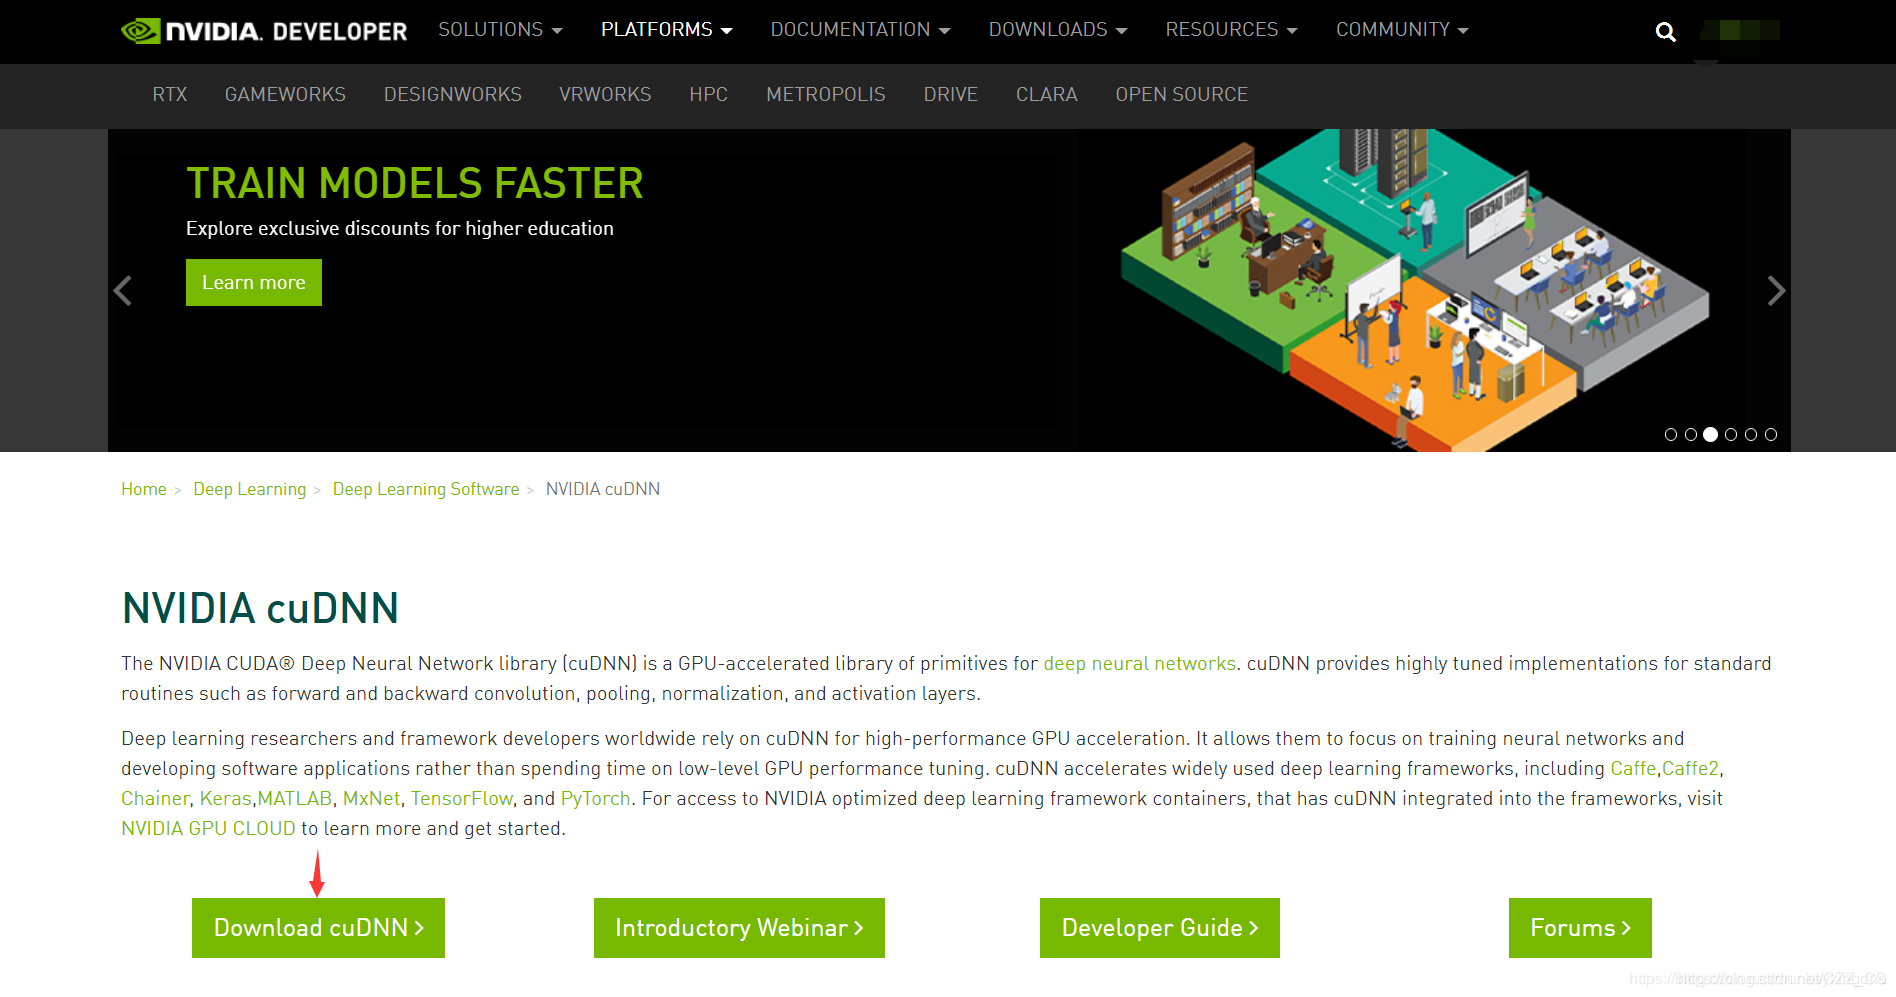This screenshot has width=1896, height=997.
Task: Click the NVIDIA cuDNN page heading
Action: tap(260, 608)
